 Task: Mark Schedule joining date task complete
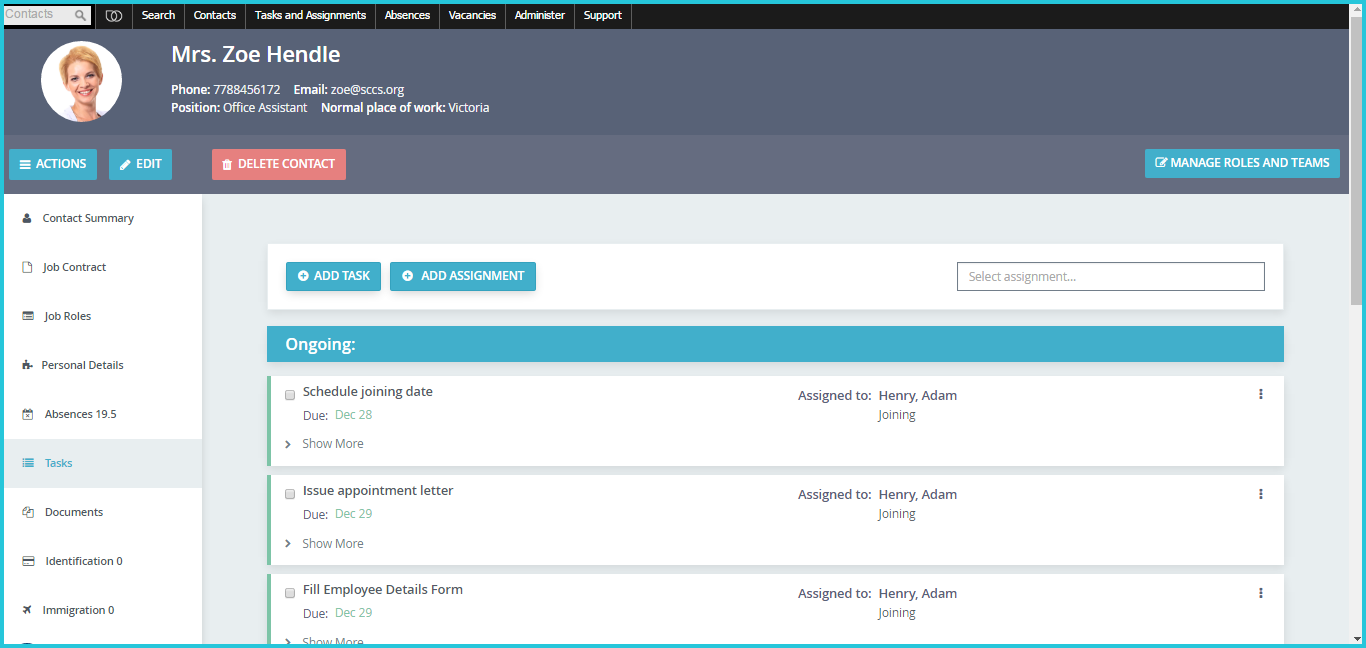[x=290, y=395]
